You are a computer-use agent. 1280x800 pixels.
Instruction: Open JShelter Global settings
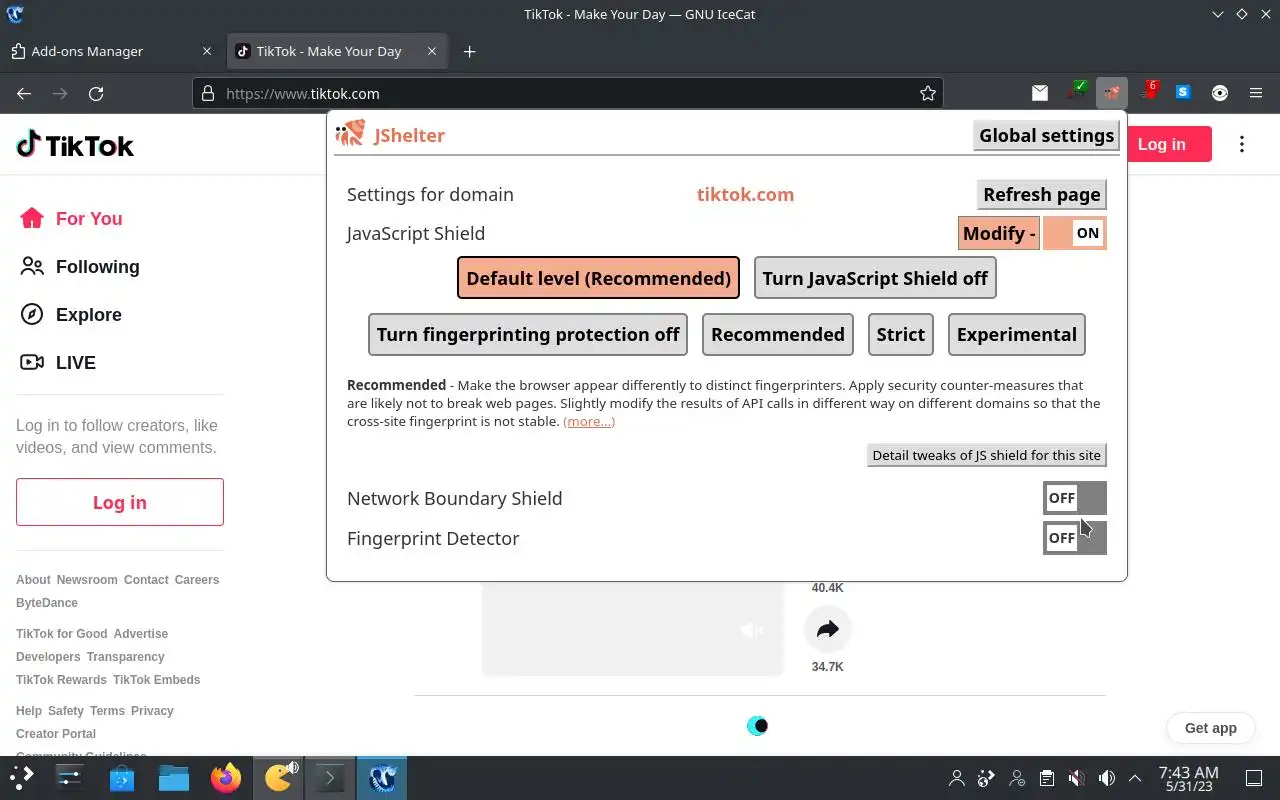click(x=1046, y=135)
